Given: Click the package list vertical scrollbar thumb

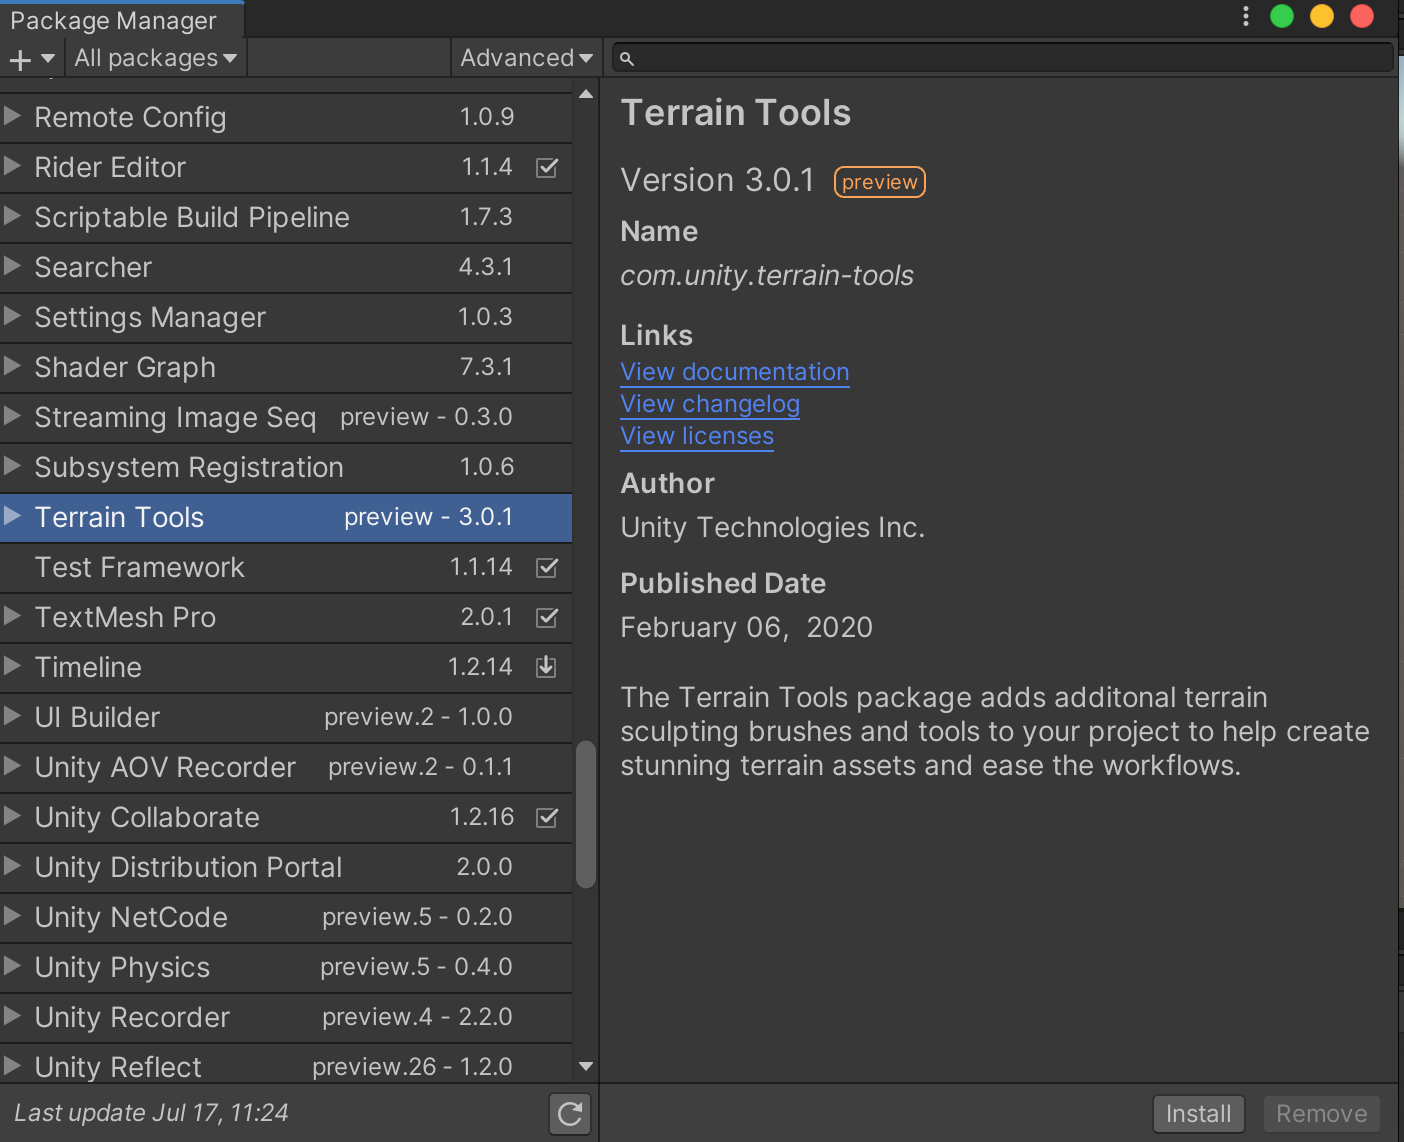Looking at the screenshot, I should [586, 814].
